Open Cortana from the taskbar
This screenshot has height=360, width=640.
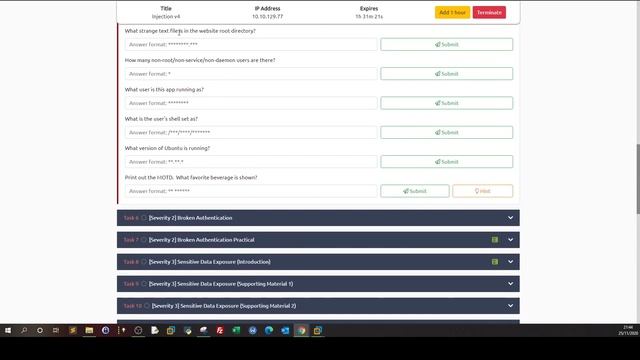pyautogui.click(x=40, y=331)
